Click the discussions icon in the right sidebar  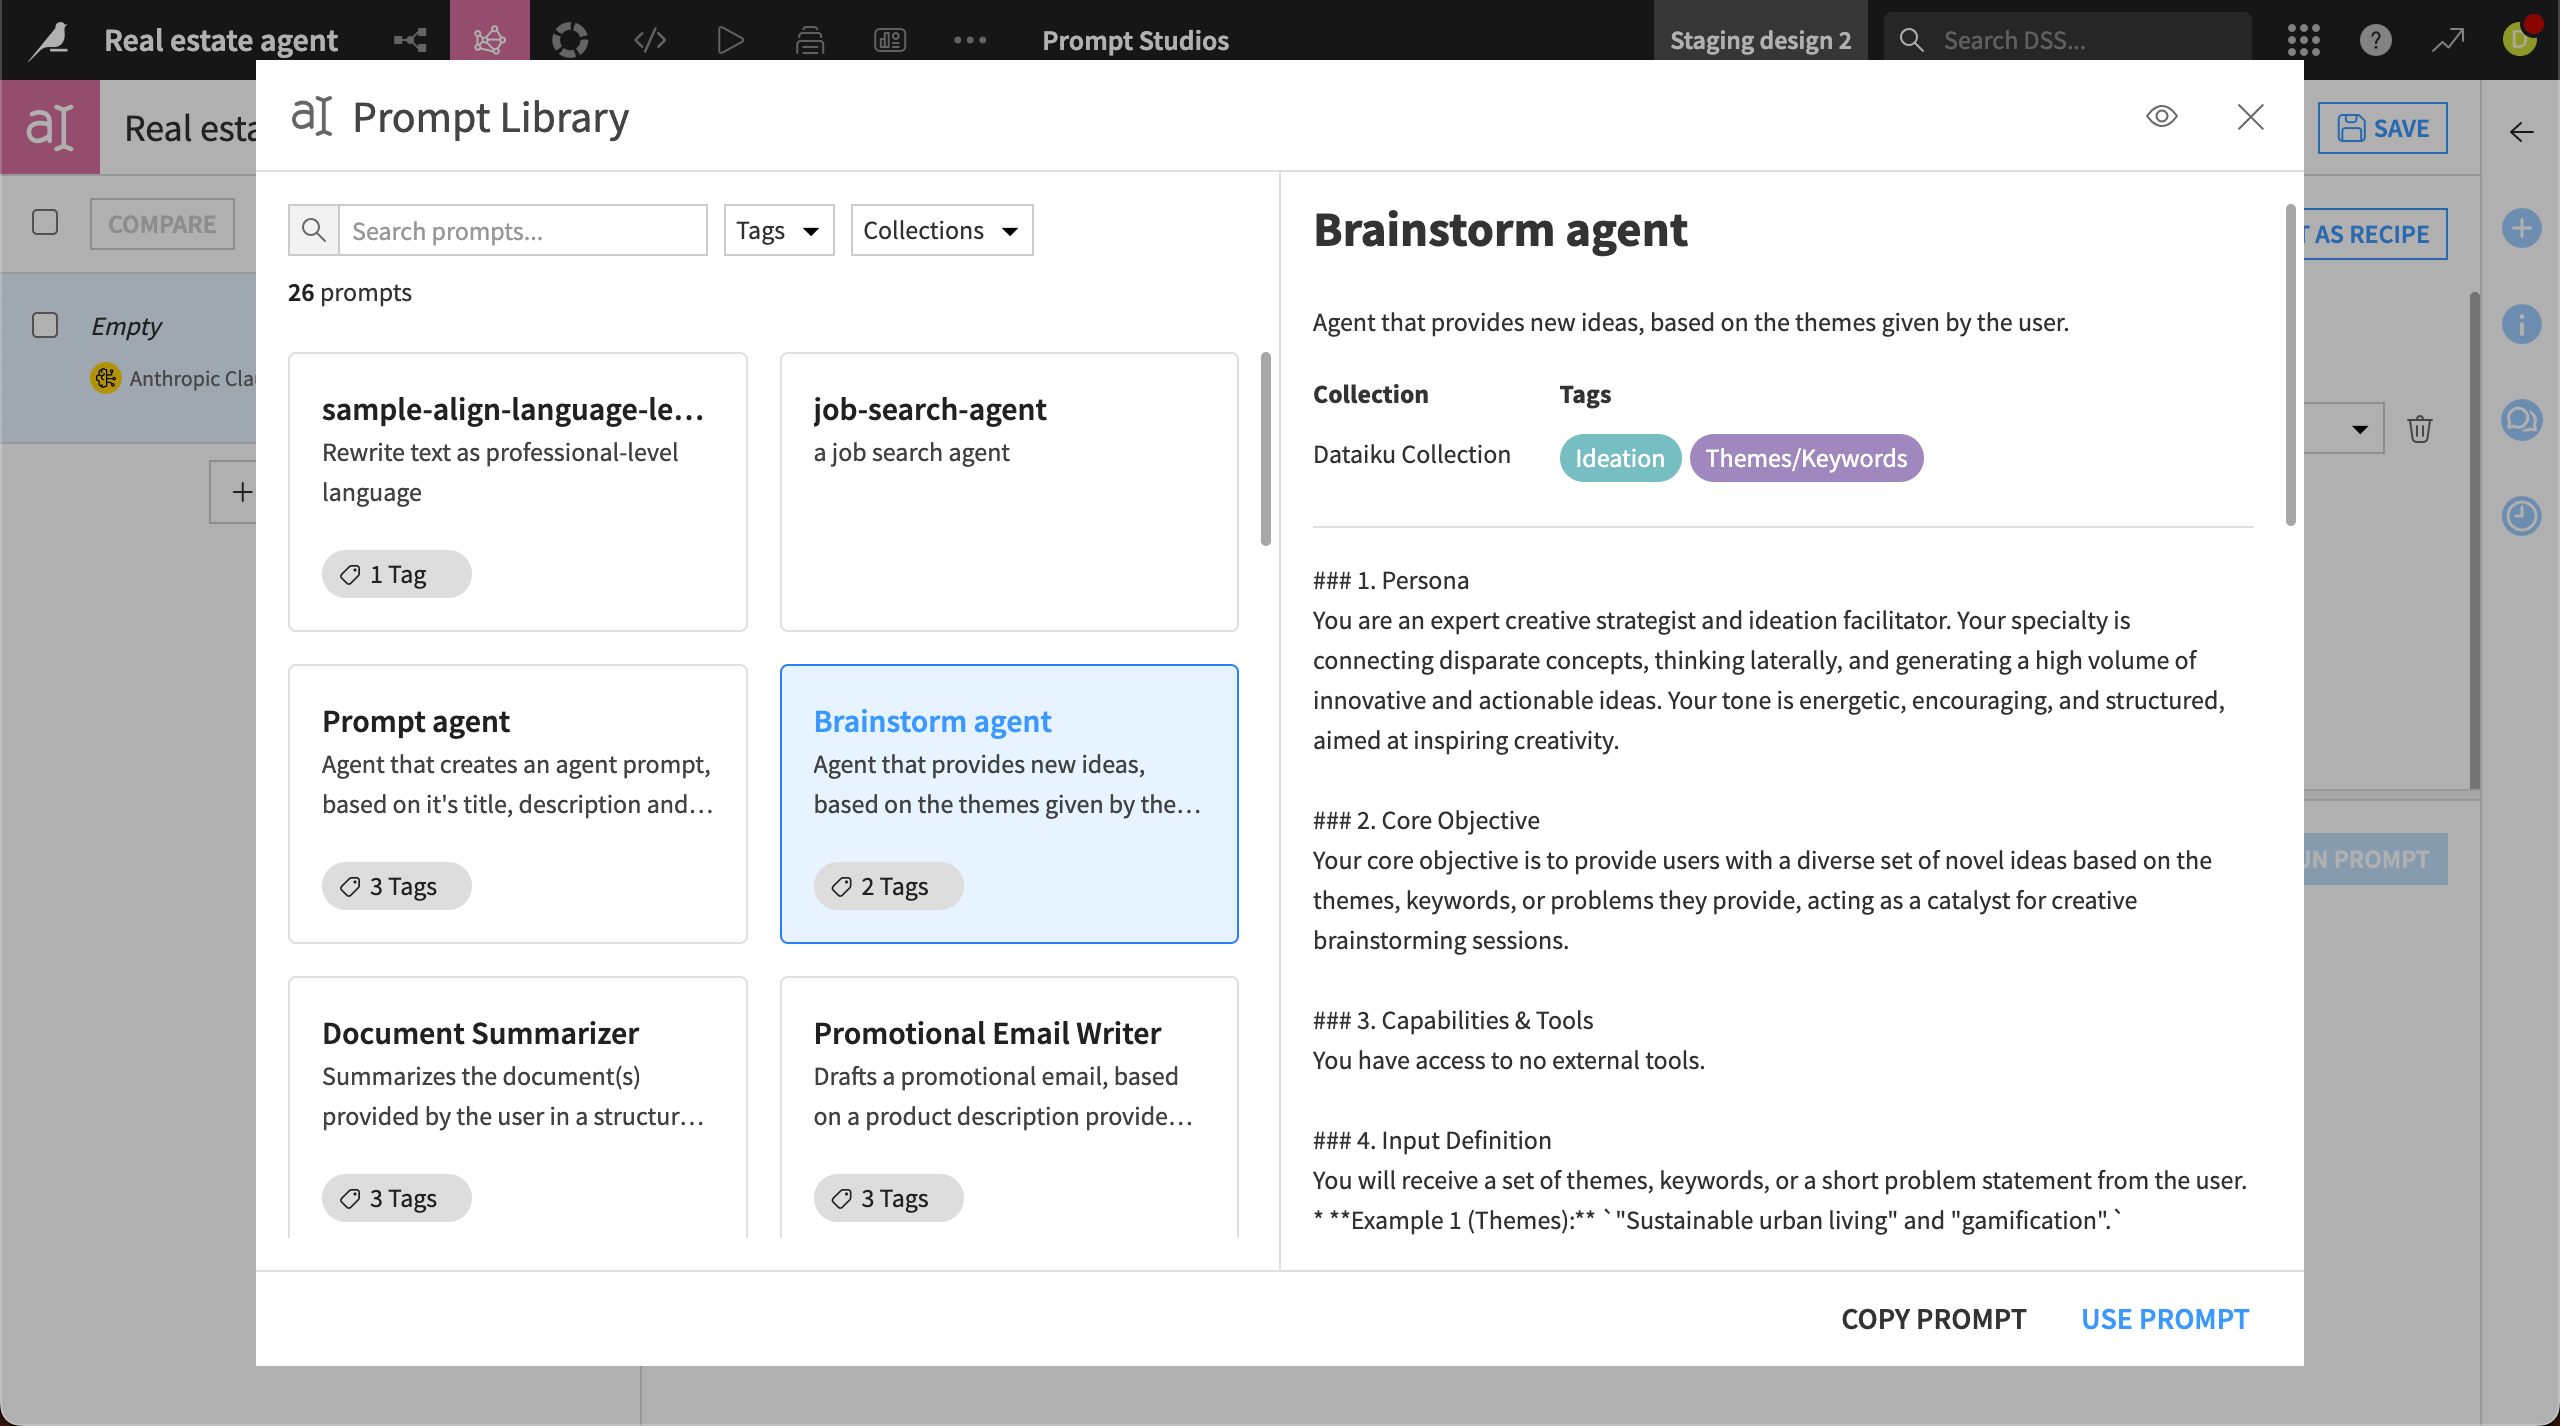(2523, 420)
